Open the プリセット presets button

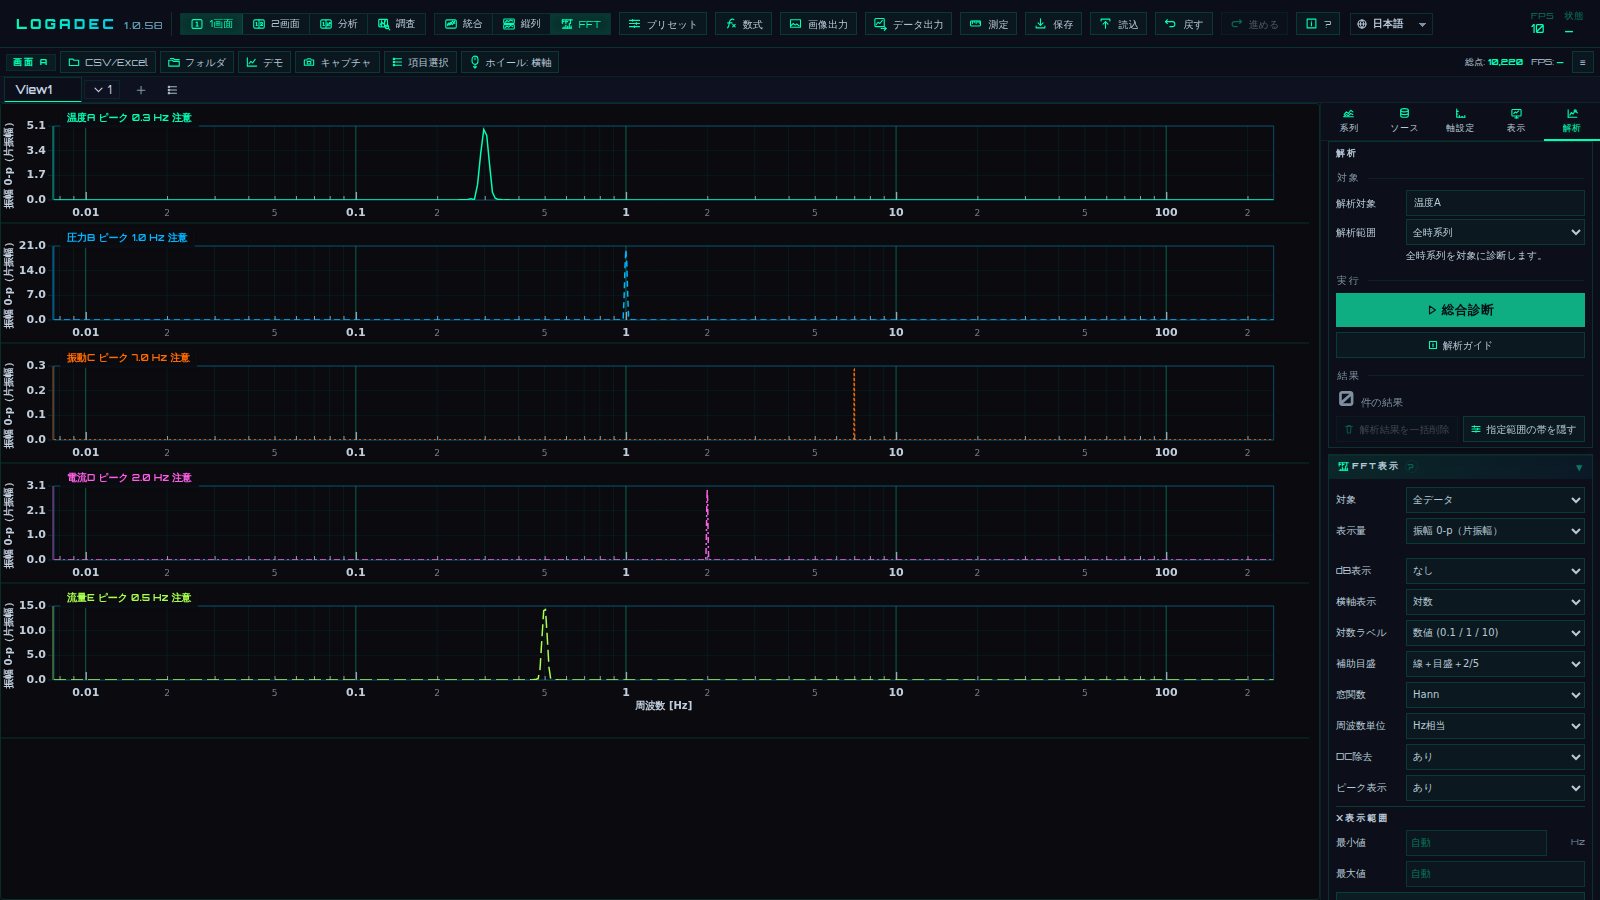tap(663, 24)
